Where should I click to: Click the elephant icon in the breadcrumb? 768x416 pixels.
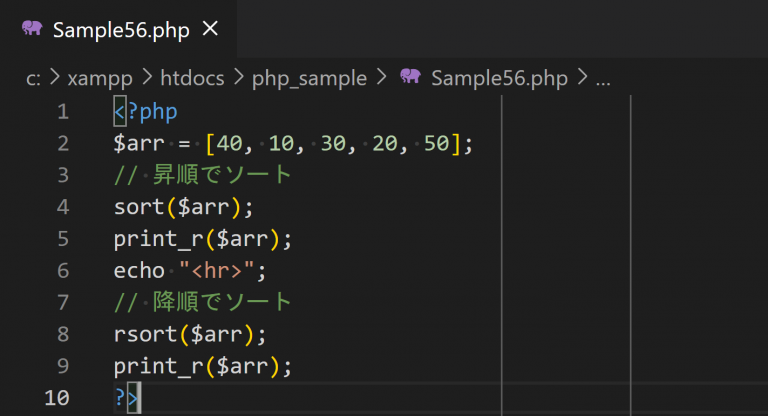pyautogui.click(x=410, y=78)
